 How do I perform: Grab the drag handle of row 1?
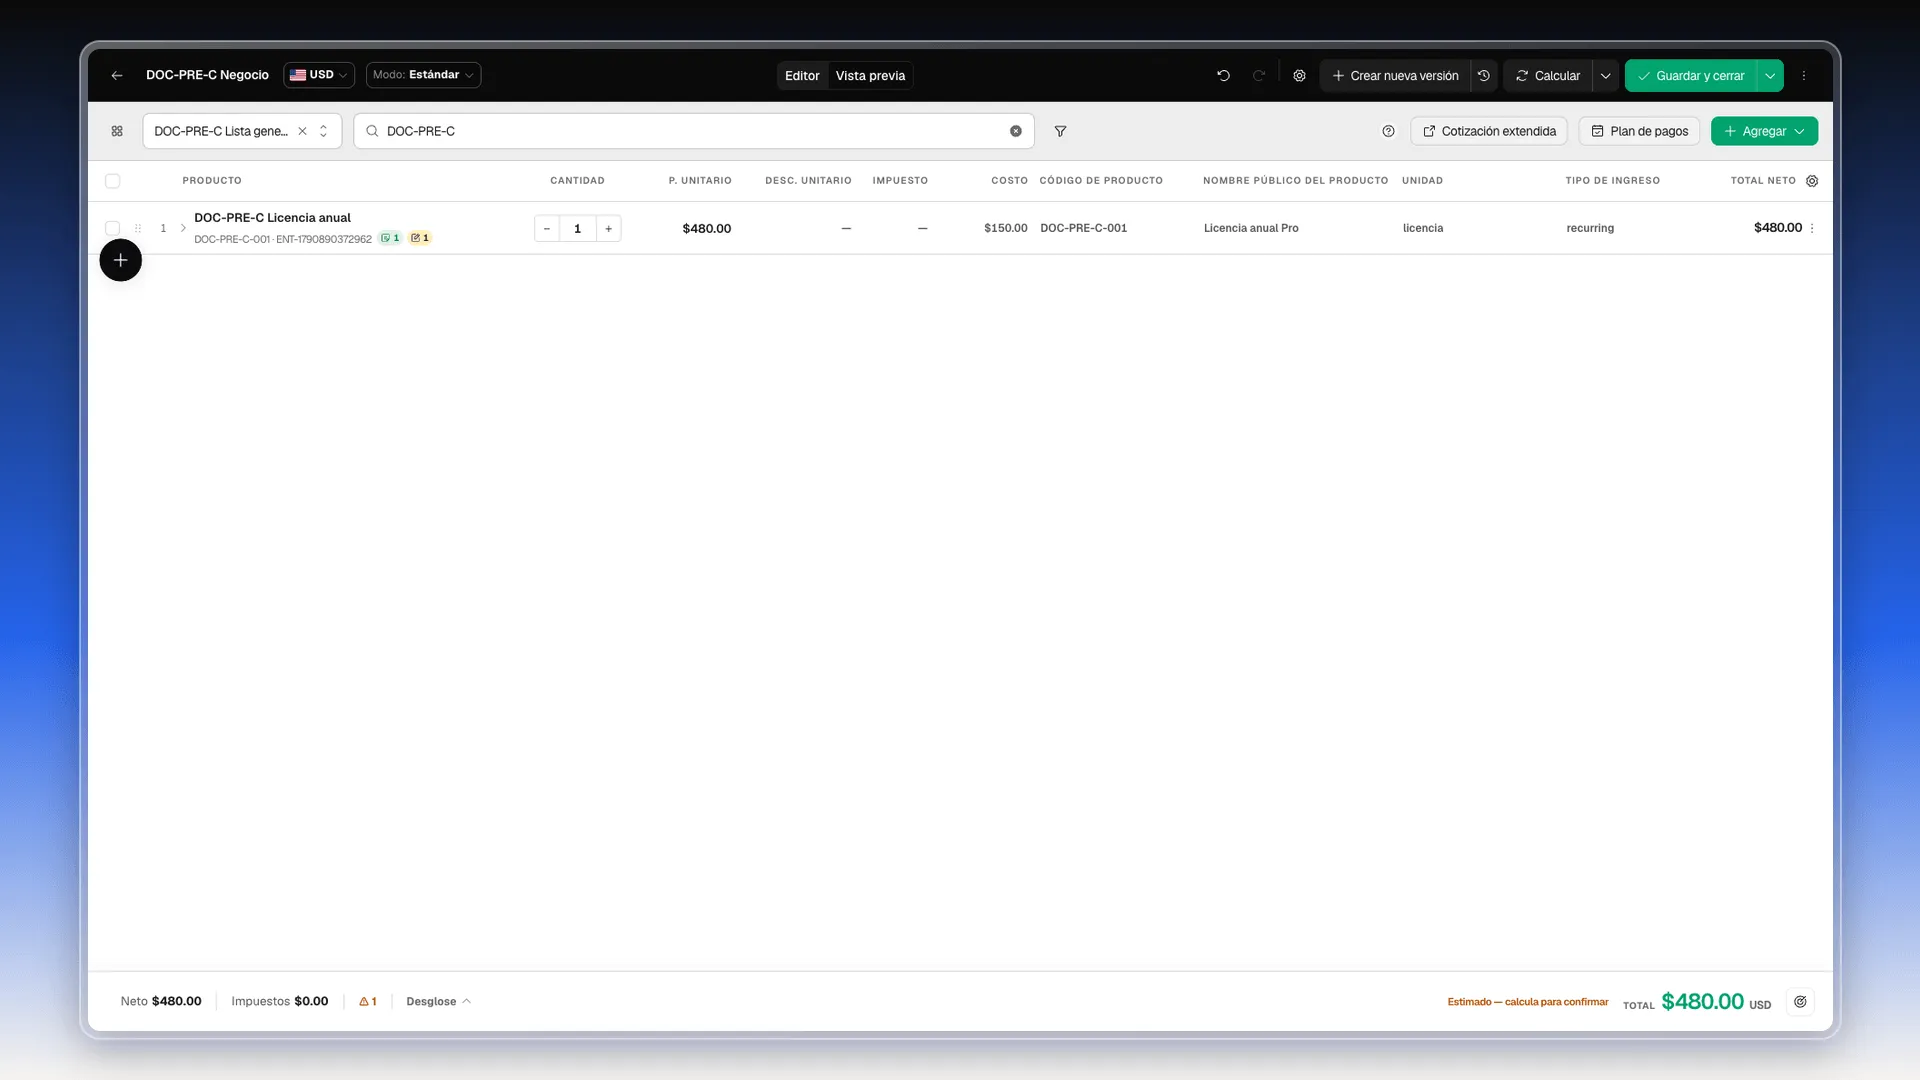tap(138, 228)
